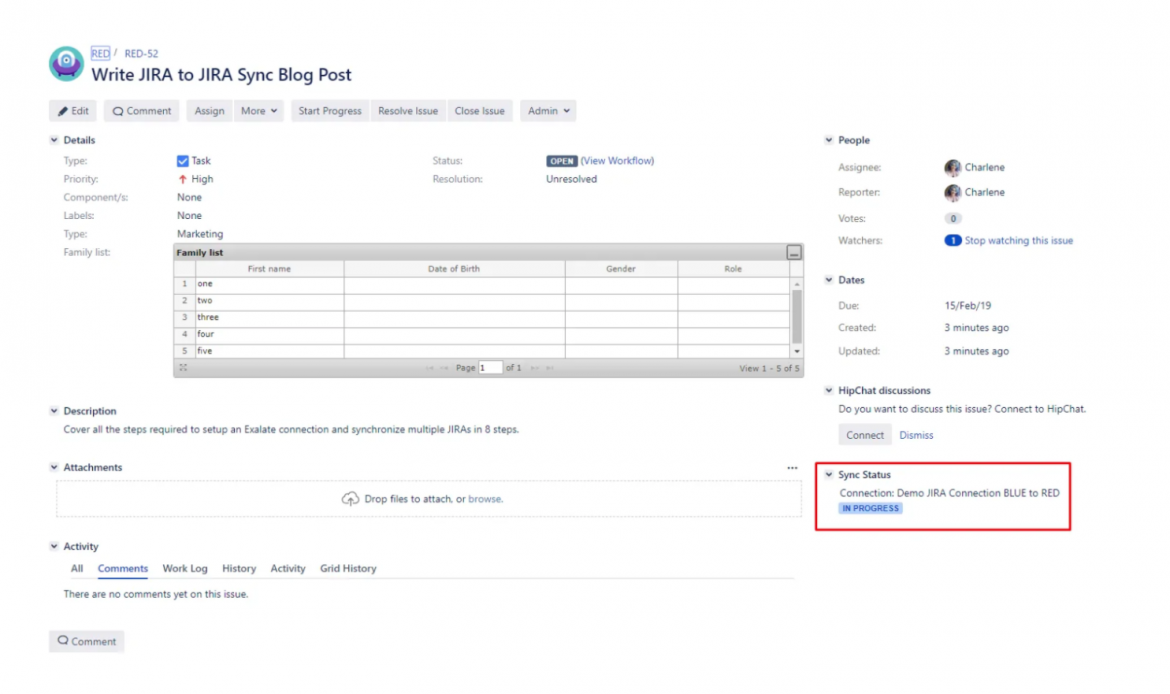
Task: Click the grid page number input field
Action: point(490,368)
